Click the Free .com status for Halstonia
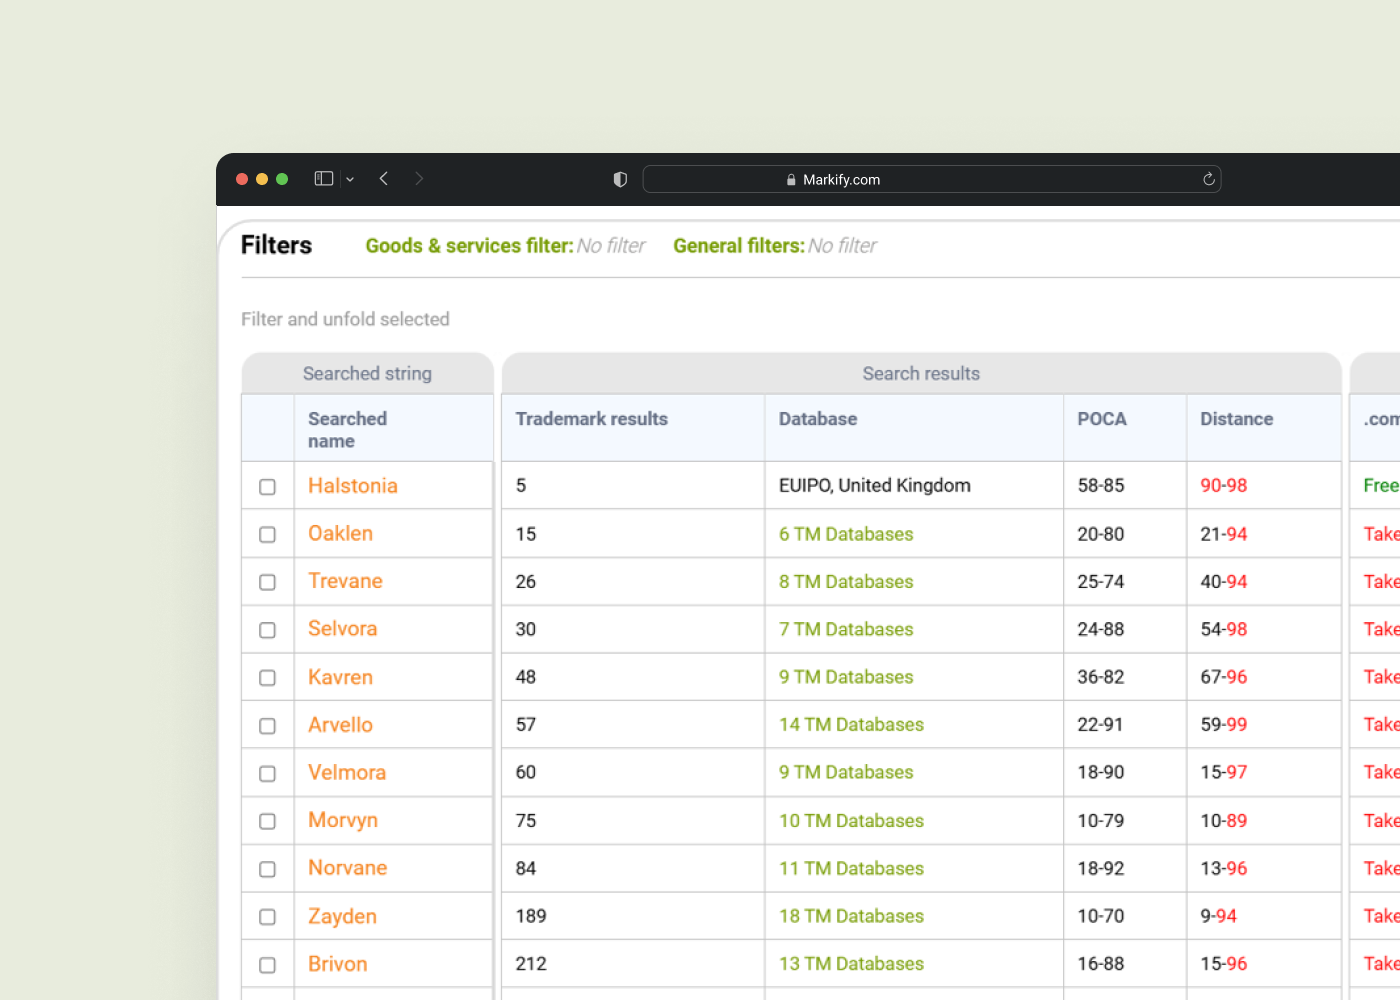Viewport: 1400px width, 1000px height. (1381, 486)
